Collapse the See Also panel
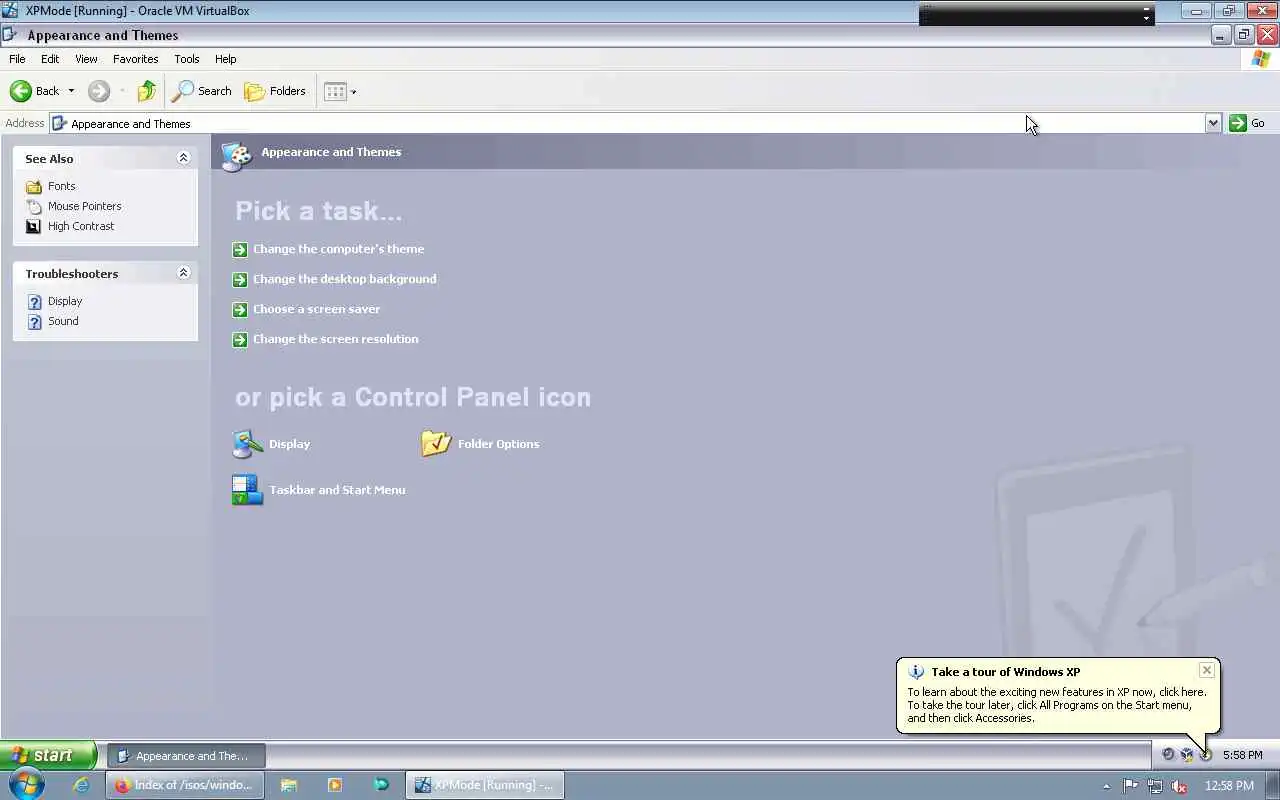This screenshot has height=800, width=1280. coord(183,158)
